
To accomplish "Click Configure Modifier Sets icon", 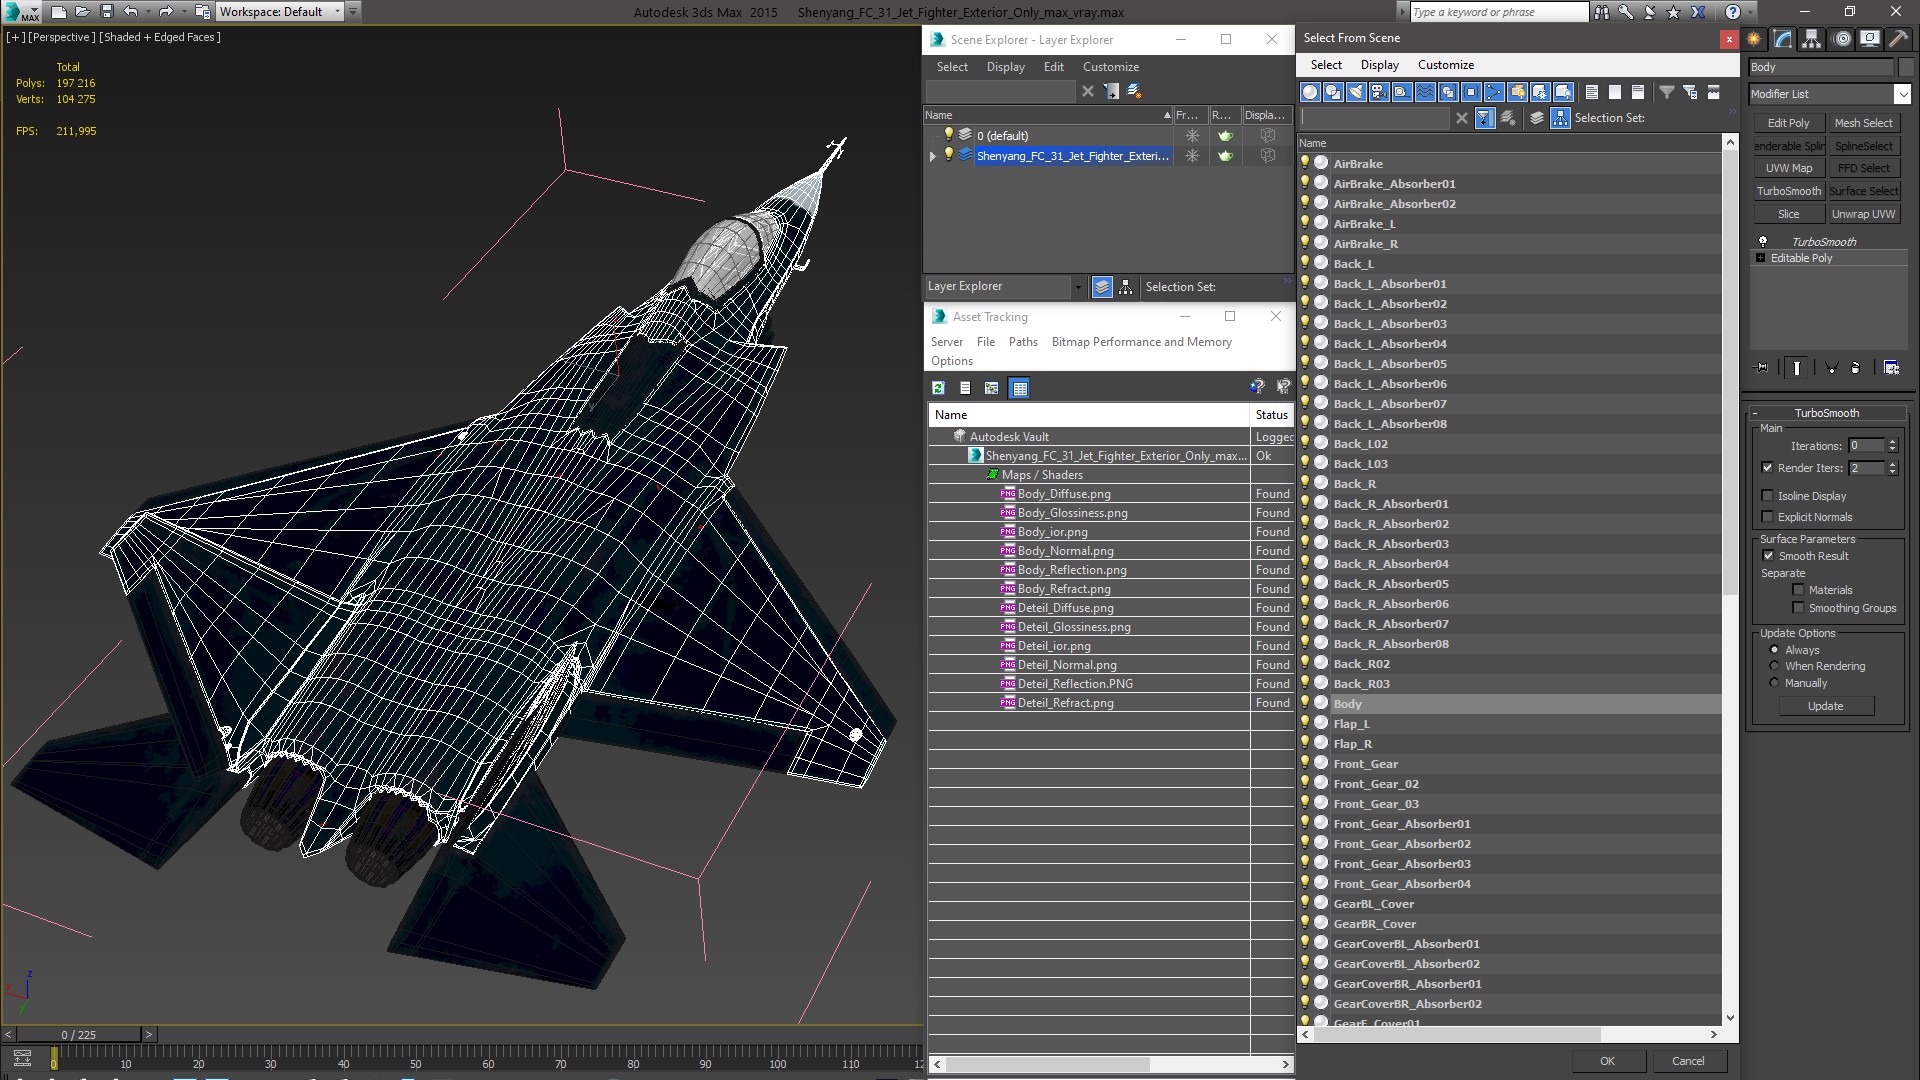I will pyautogui.click(x=1891, y=368).
